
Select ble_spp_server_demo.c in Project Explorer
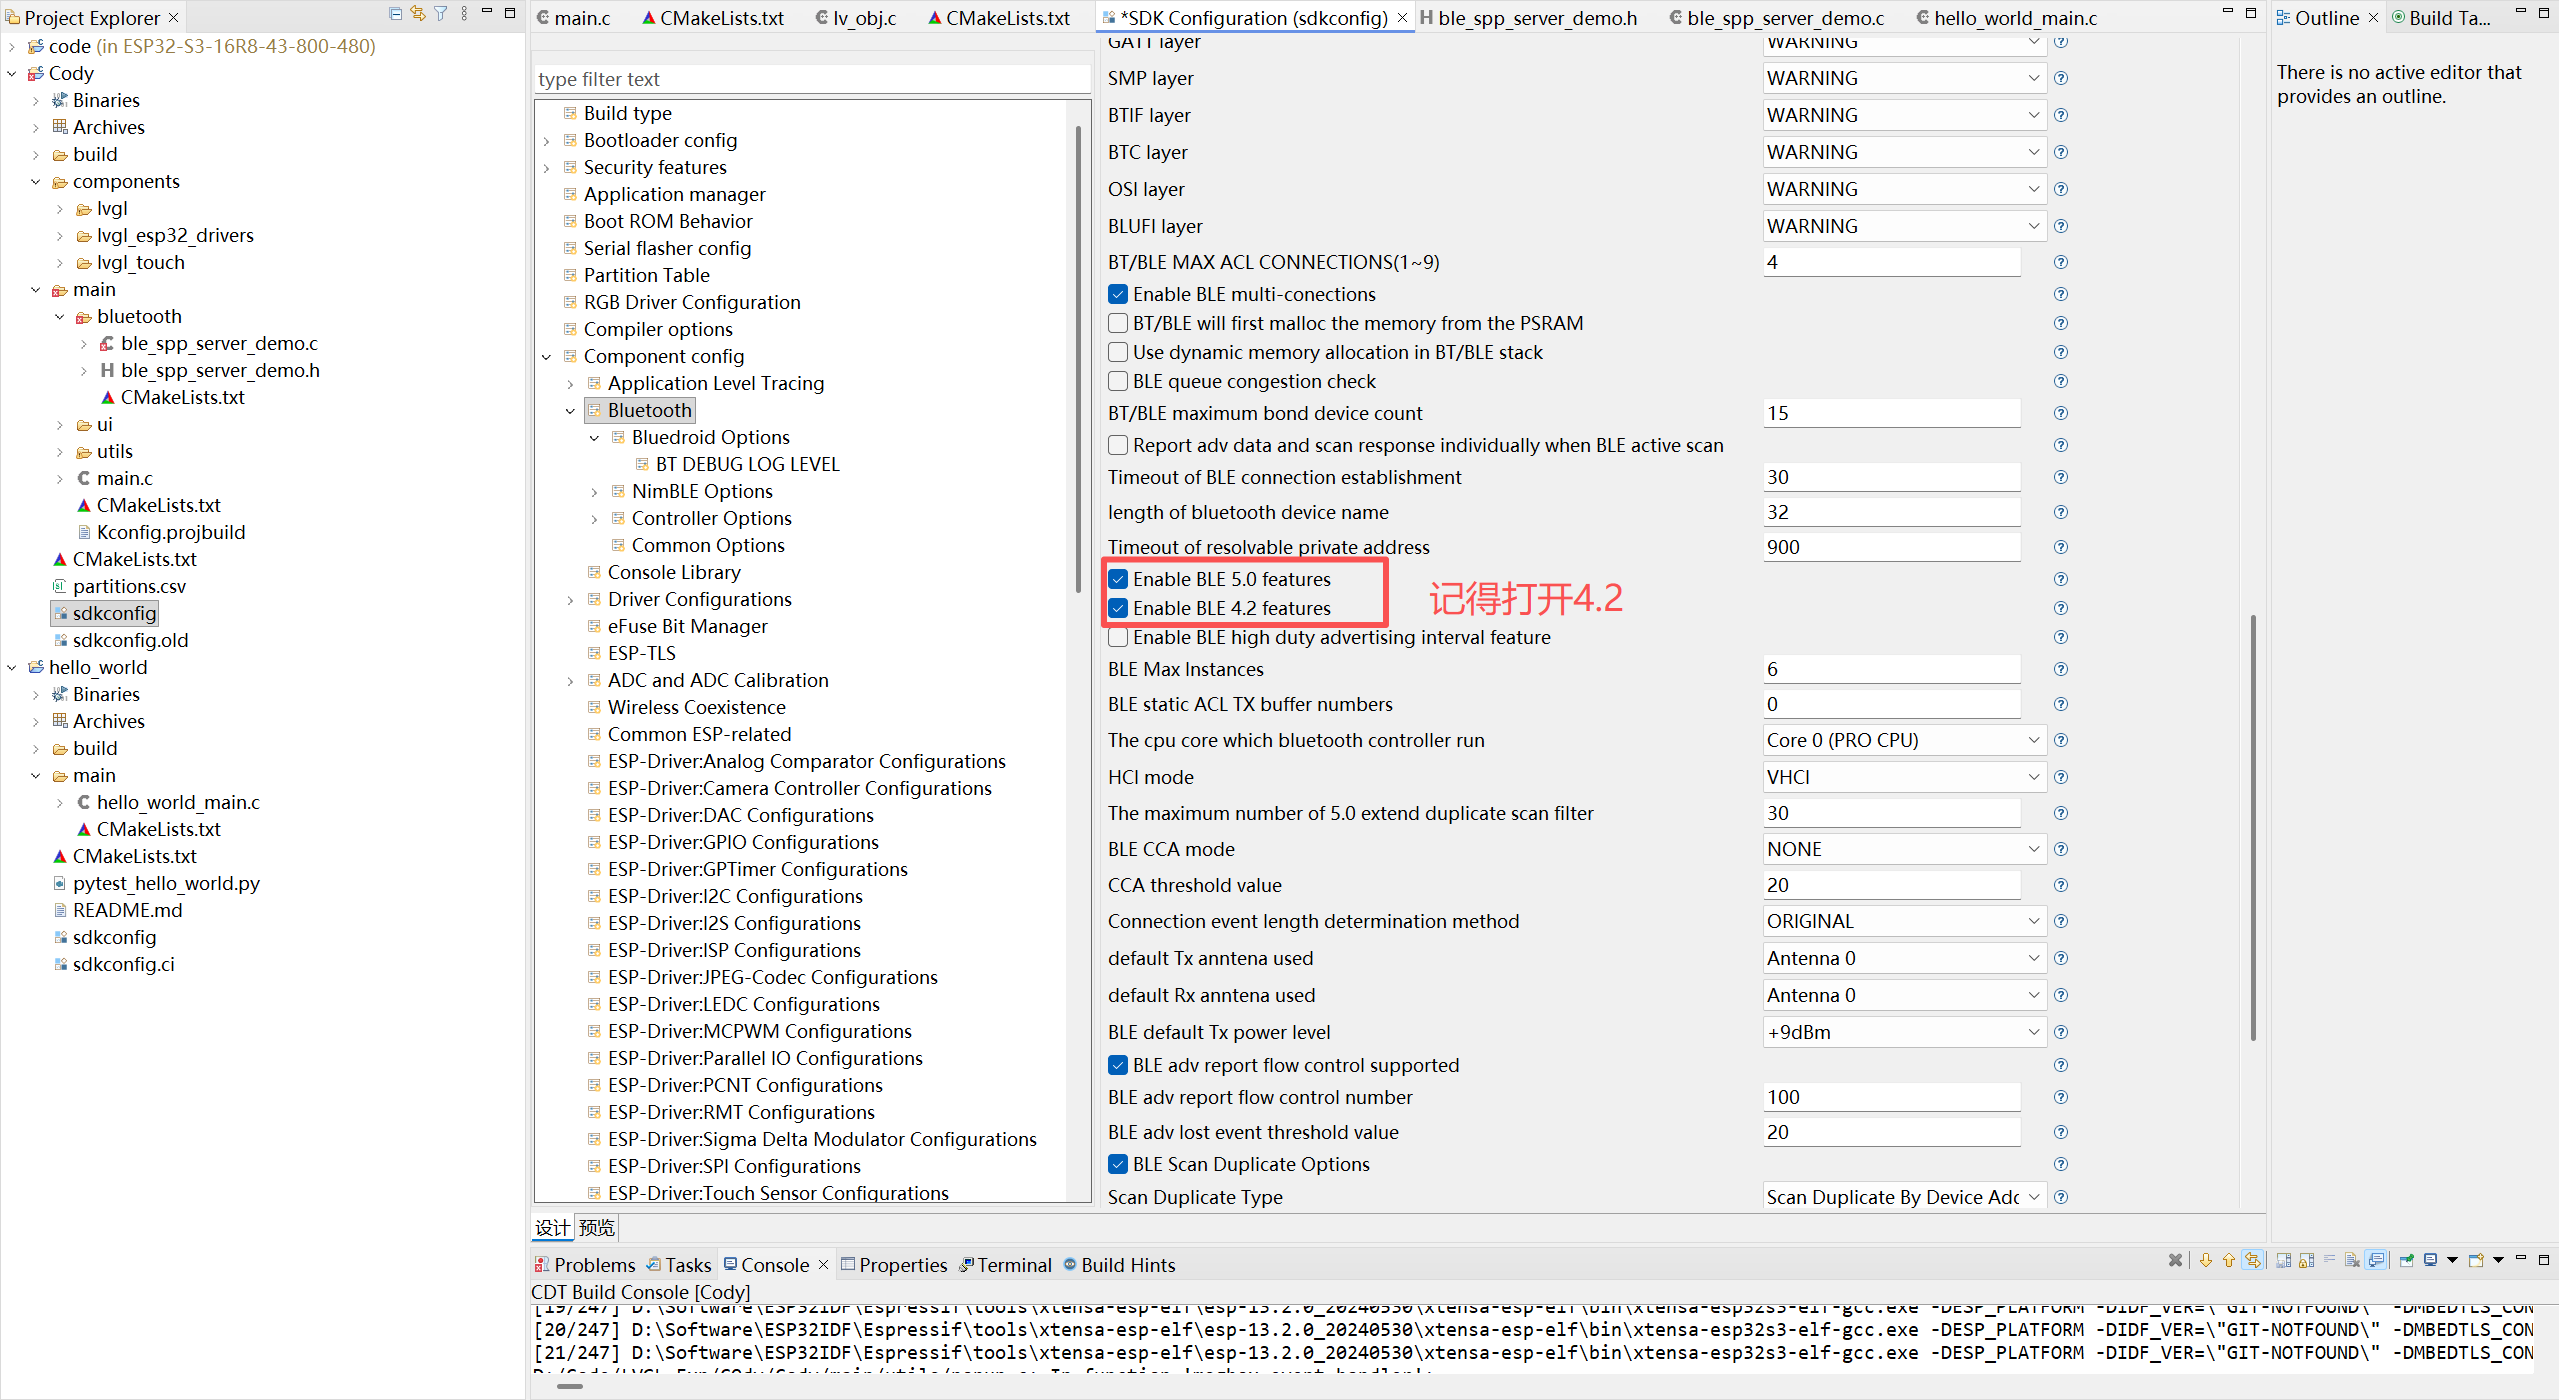219,343
